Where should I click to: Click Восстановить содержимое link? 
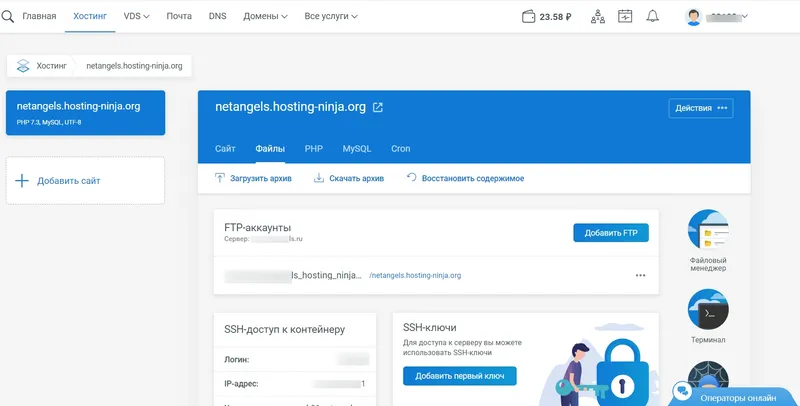point(473,179)
